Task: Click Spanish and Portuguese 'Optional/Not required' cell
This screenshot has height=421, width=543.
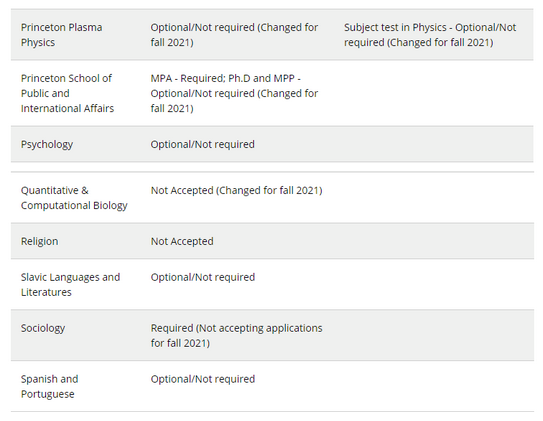Action: [203, 379]
